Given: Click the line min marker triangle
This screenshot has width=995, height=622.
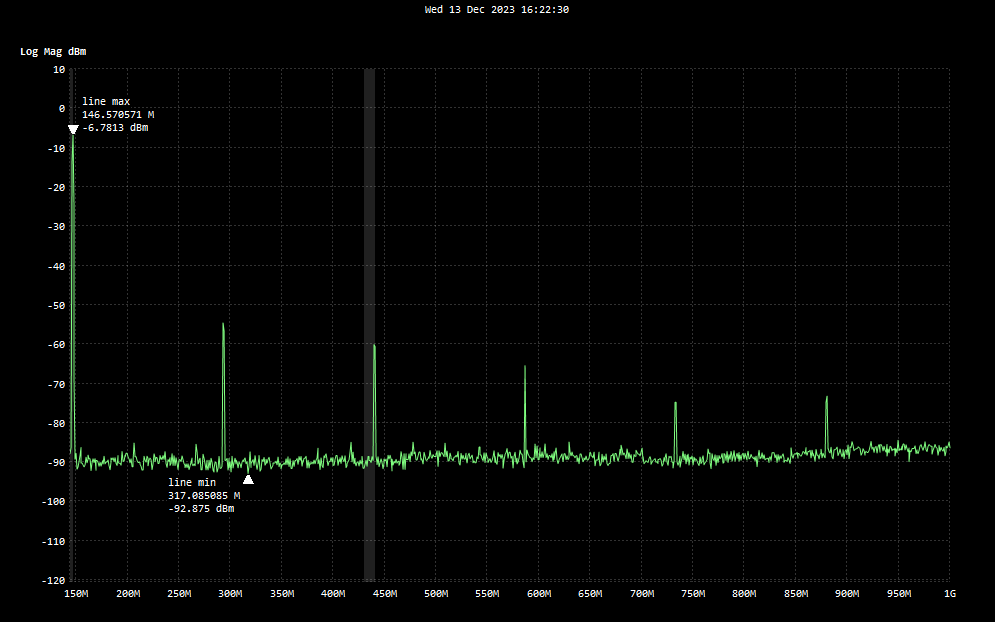Looking at the screenshot, I should [248, 479].
